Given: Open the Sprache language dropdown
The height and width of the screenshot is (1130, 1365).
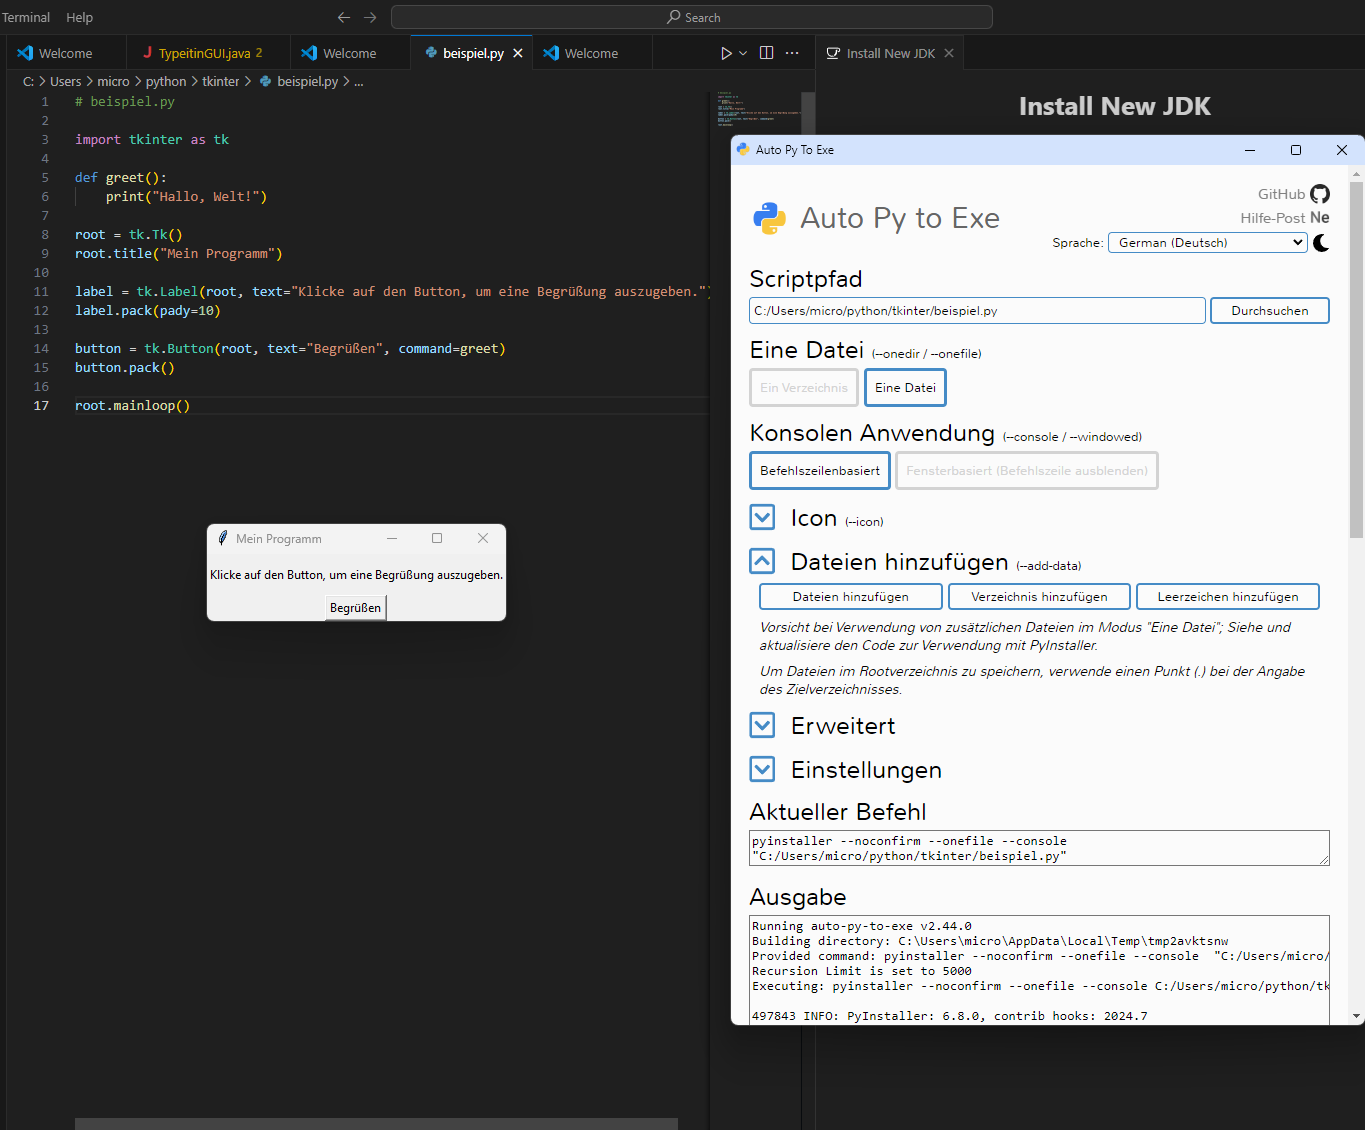Looking at the screenshot, I should click(1207, 243).
